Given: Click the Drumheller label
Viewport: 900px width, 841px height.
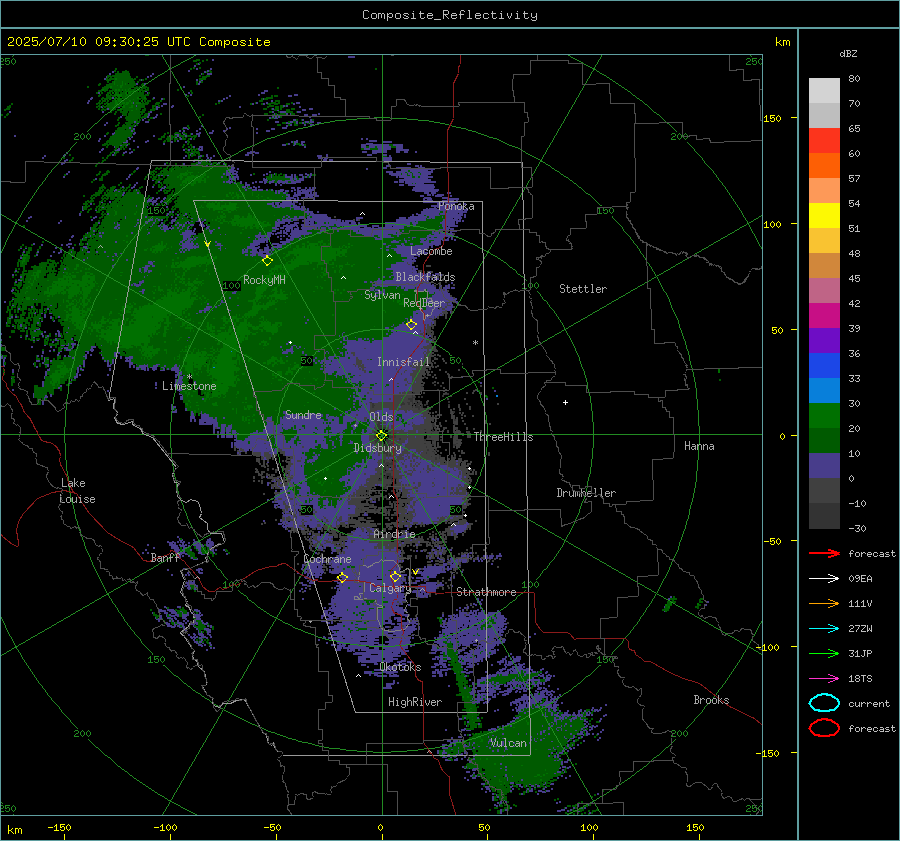Looking at the screenshot, I should pyautogui.click(x=586, y=493).
